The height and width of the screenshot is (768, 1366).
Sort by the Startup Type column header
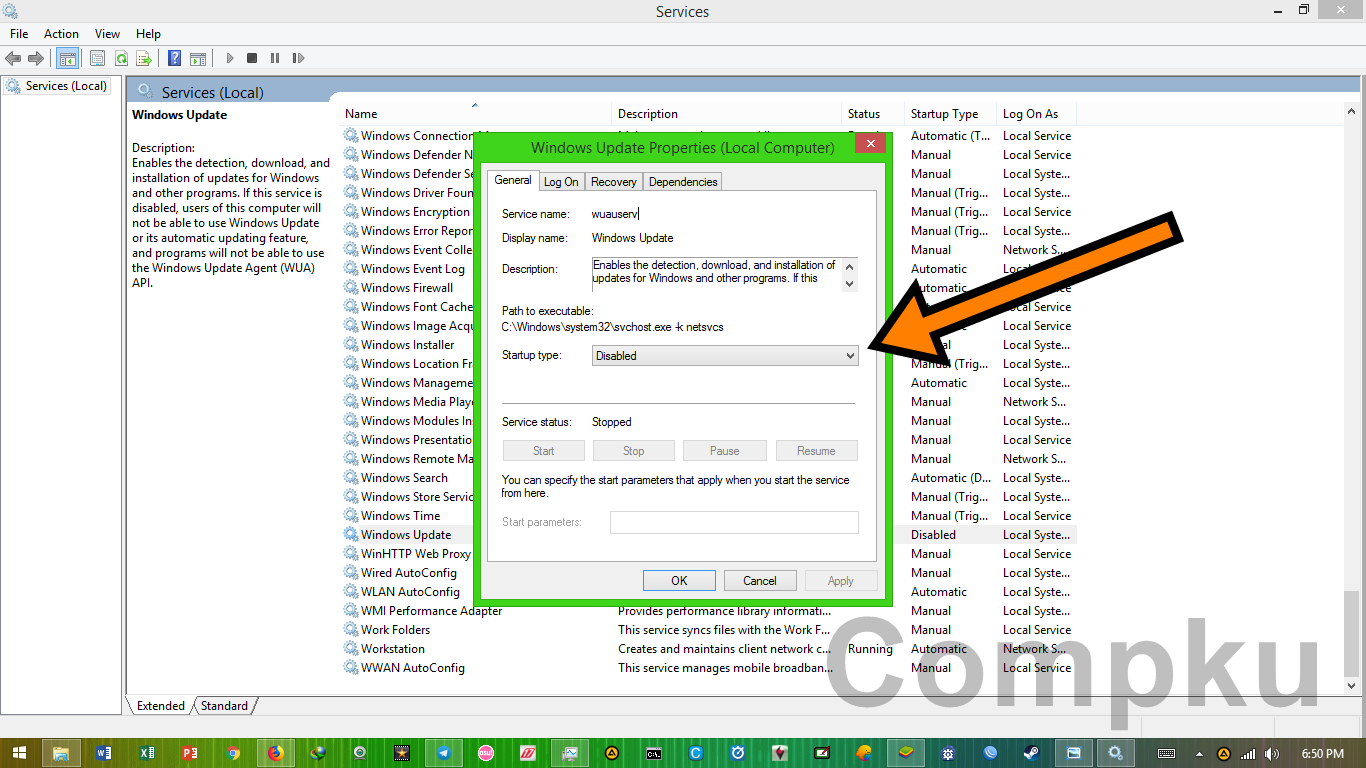[951, 114]
